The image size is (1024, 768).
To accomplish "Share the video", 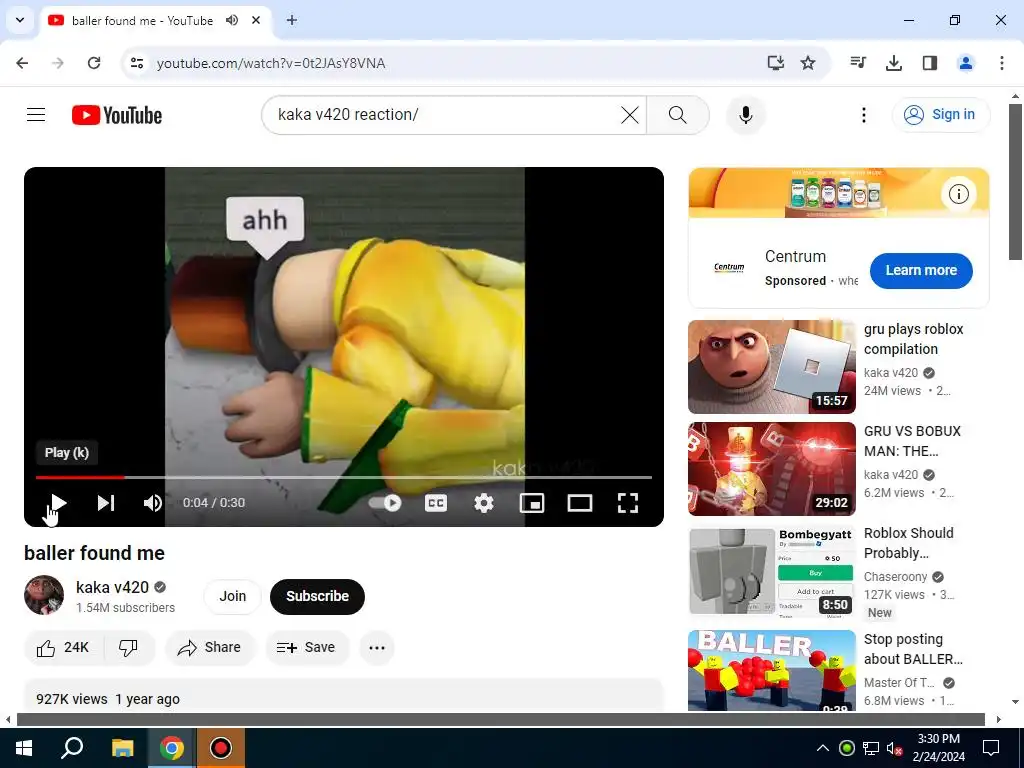I will coord(210,648).
